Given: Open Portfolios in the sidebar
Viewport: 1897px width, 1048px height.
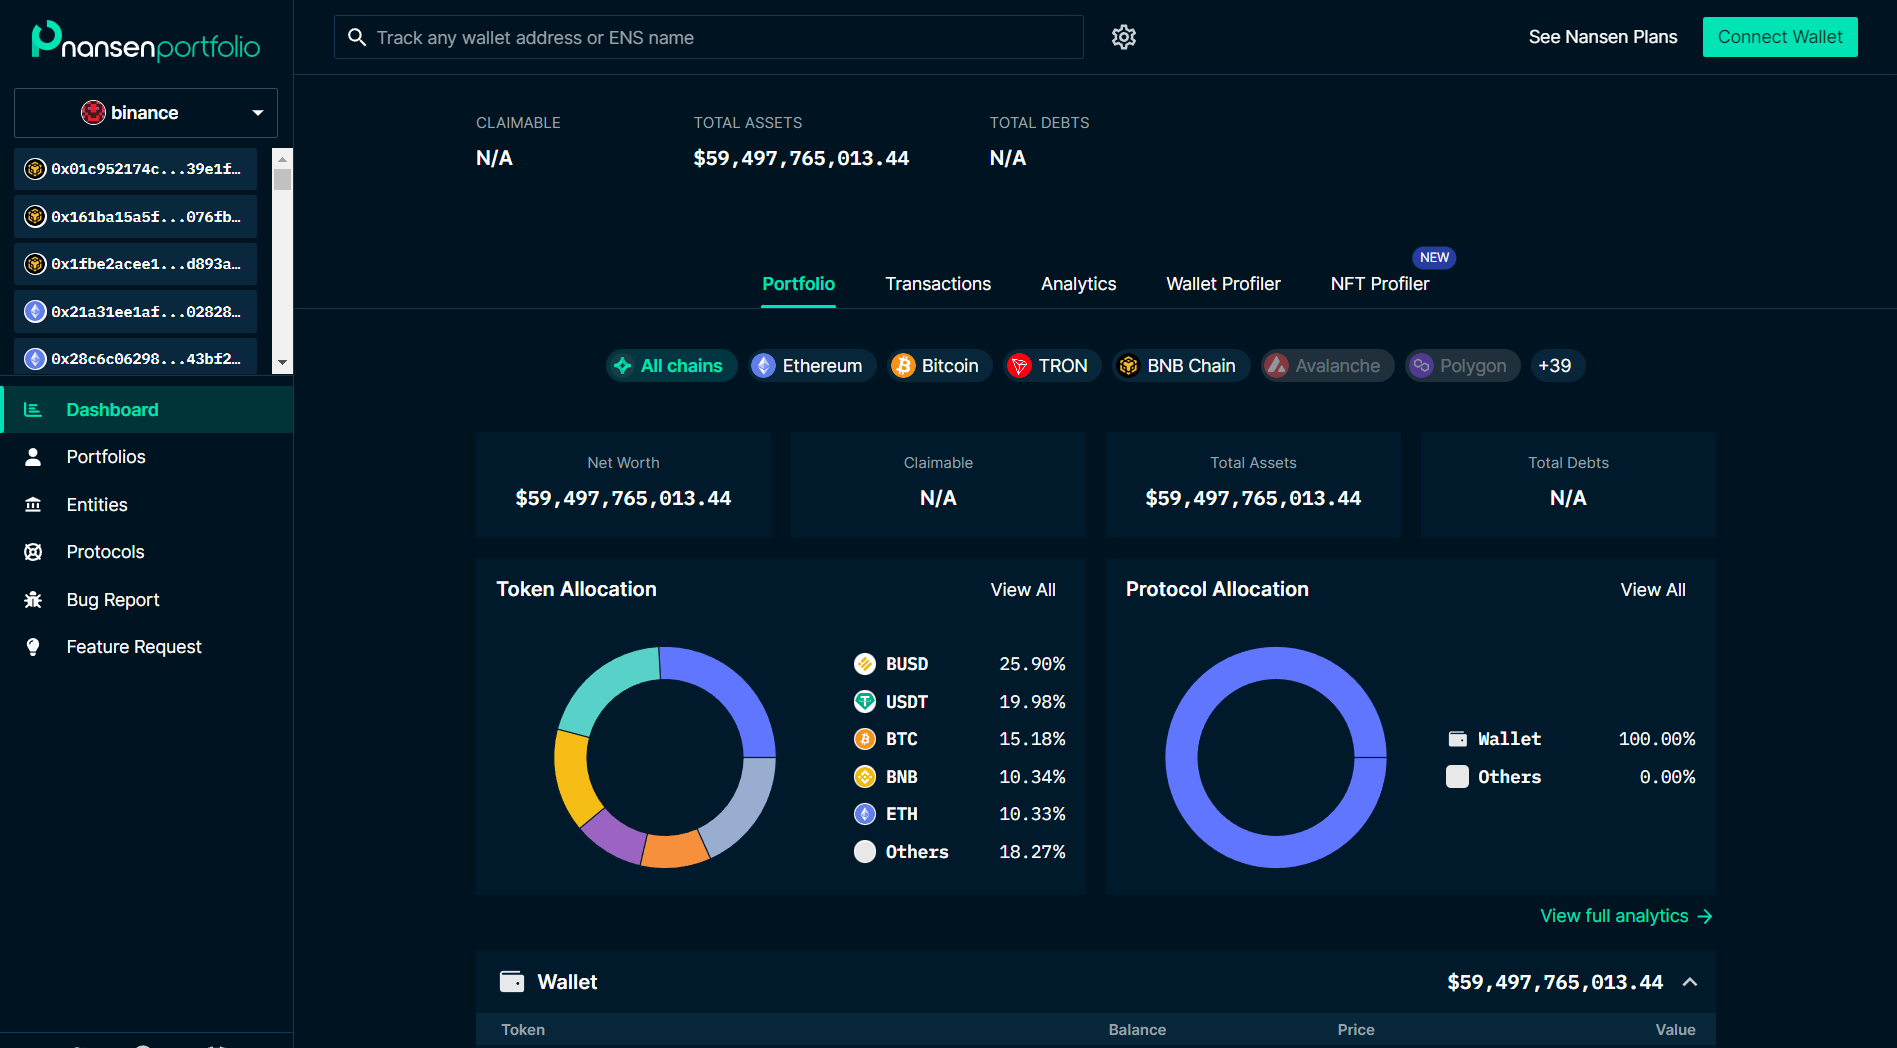Looking at the screenshot, I should [146, 457].
